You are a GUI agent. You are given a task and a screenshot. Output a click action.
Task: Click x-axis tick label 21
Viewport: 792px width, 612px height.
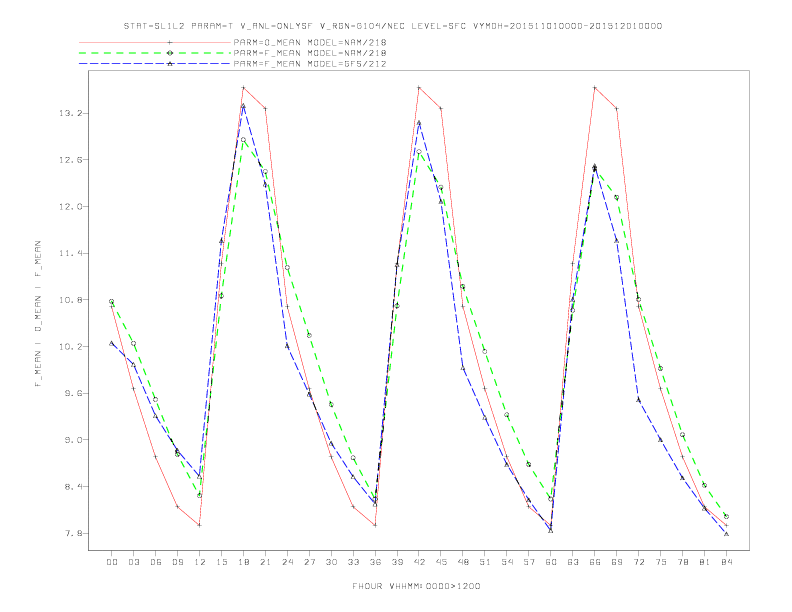(x=265, y=562)
